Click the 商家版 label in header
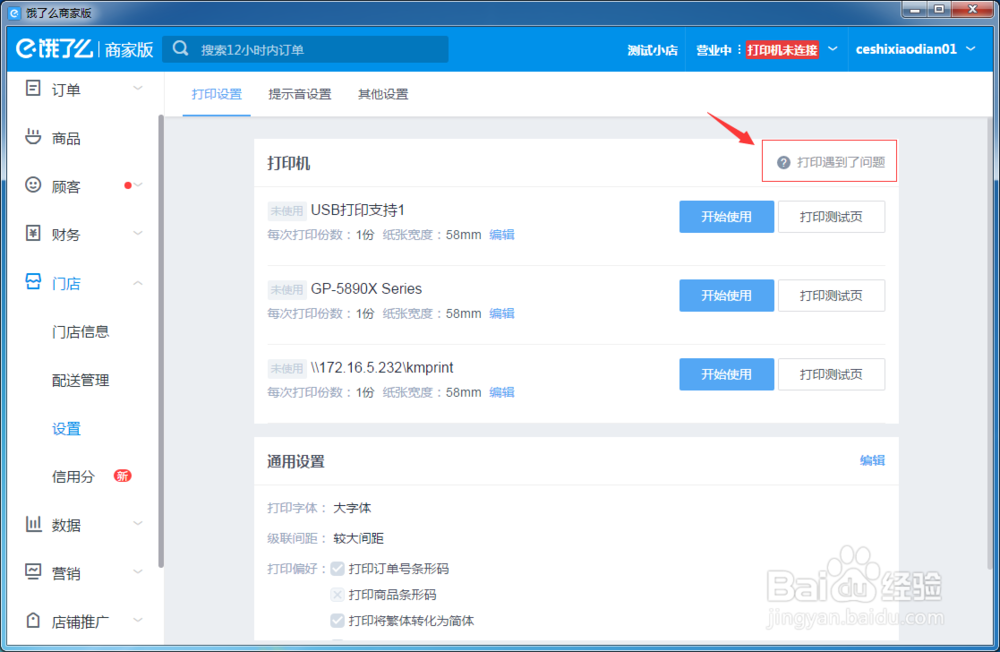This screenshot has height=652, width=1000. (x=129, y=50)
